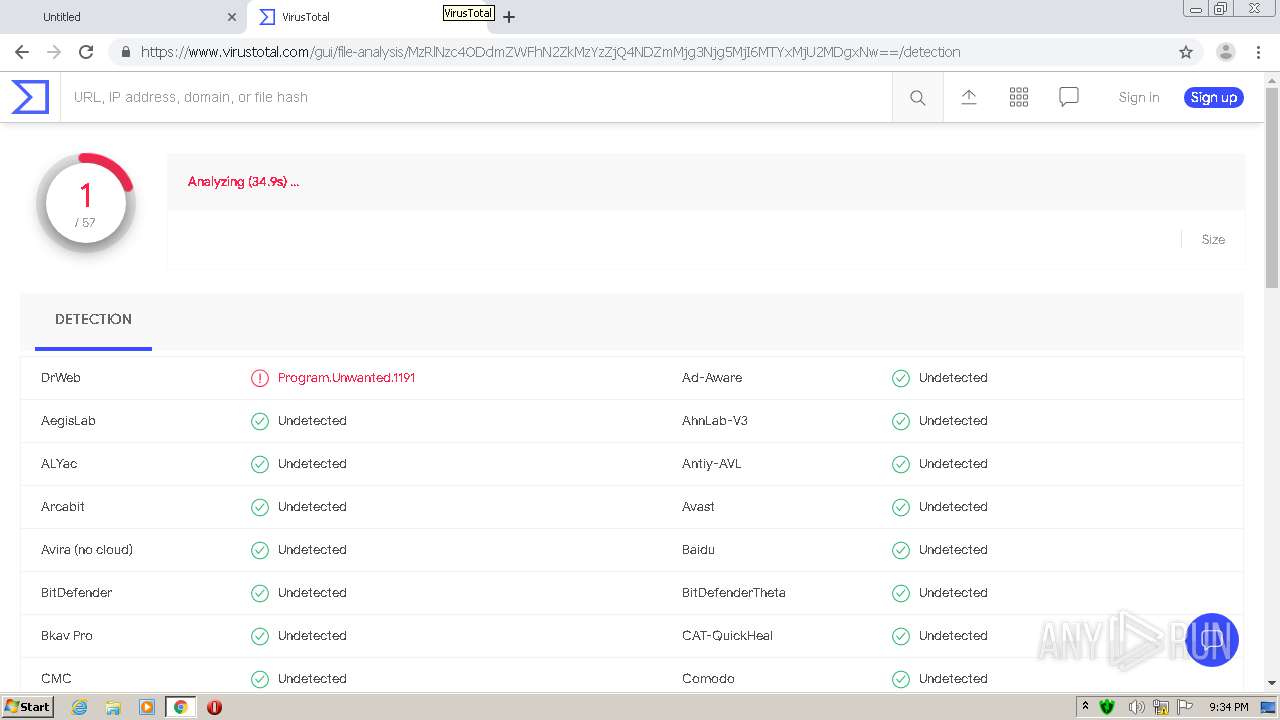Click the BitDefenderTheta engine name

[734, 593]
